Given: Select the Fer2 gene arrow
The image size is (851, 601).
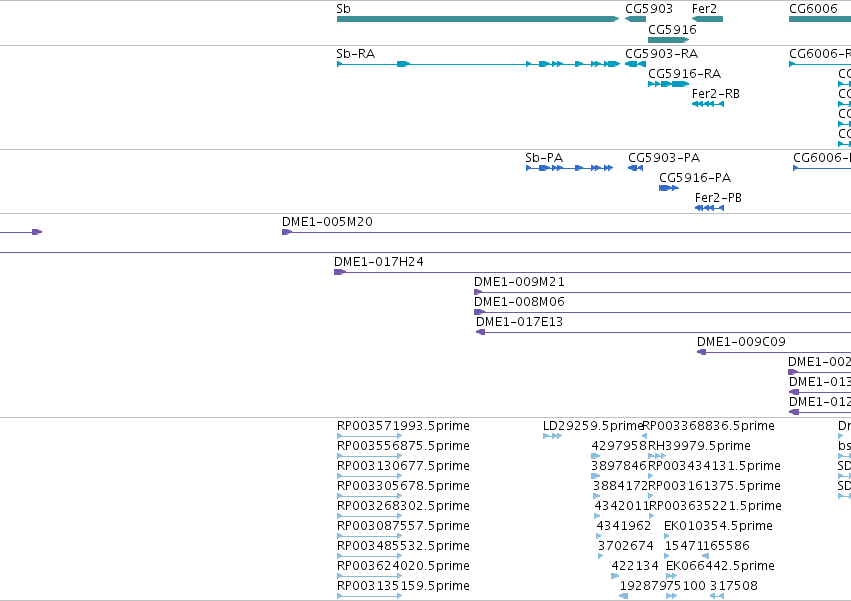Looking at the screenshot, I should (x=707, y=19).
